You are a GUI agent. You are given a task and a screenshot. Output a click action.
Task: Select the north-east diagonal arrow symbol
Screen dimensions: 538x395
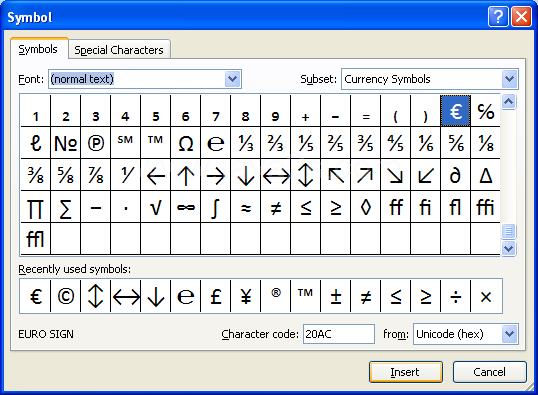(365, 175)
